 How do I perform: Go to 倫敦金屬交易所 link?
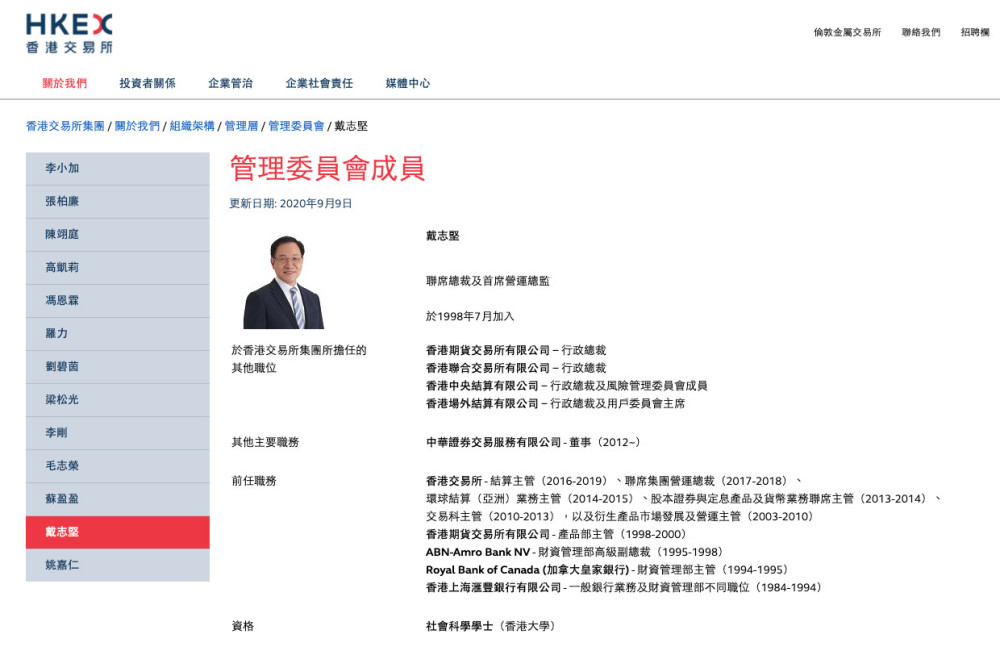847,32
